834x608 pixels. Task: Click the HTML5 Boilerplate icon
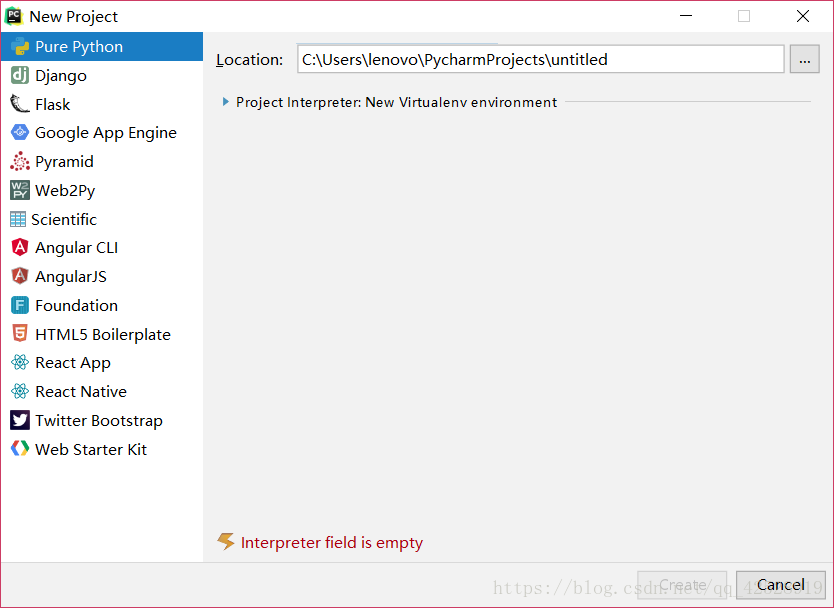20,334
